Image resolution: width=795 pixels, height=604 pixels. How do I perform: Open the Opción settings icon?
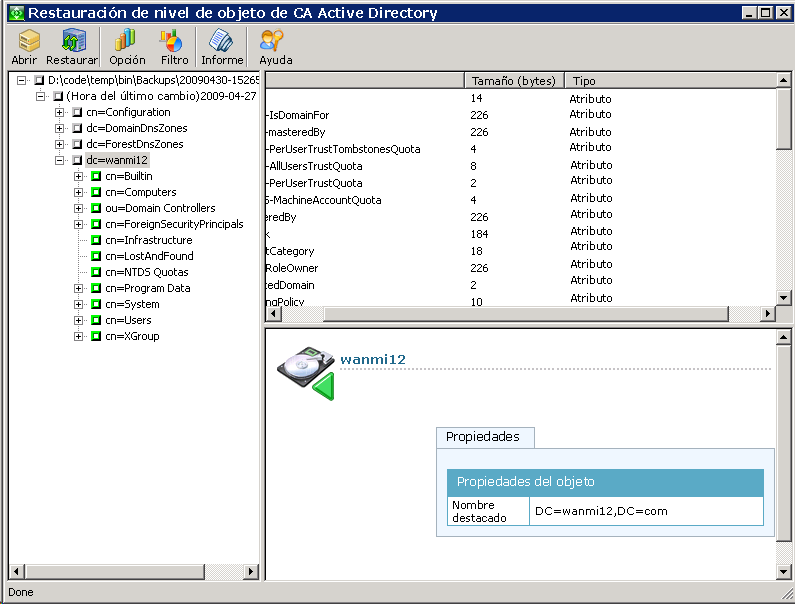pos(126,41)
